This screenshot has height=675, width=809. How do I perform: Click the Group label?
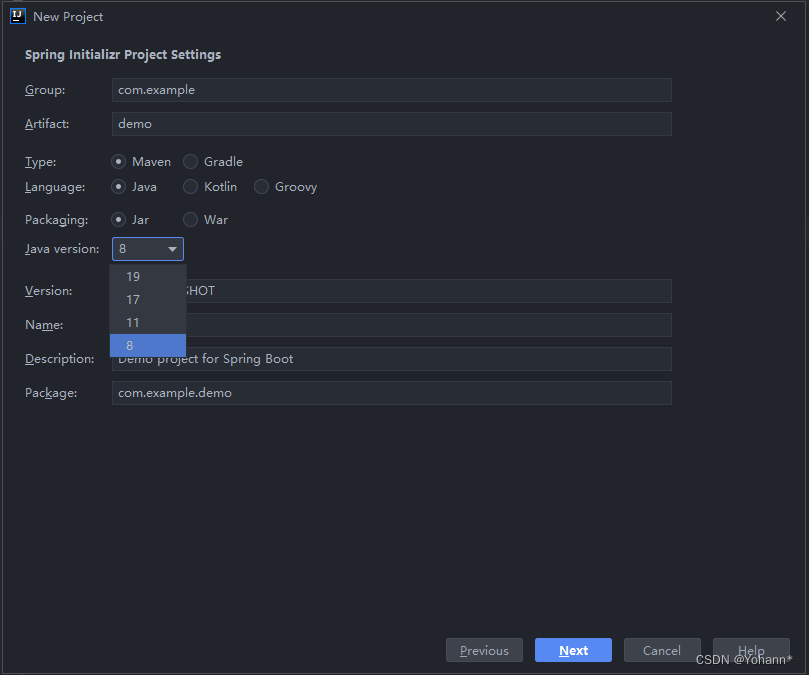click(45, 90)
